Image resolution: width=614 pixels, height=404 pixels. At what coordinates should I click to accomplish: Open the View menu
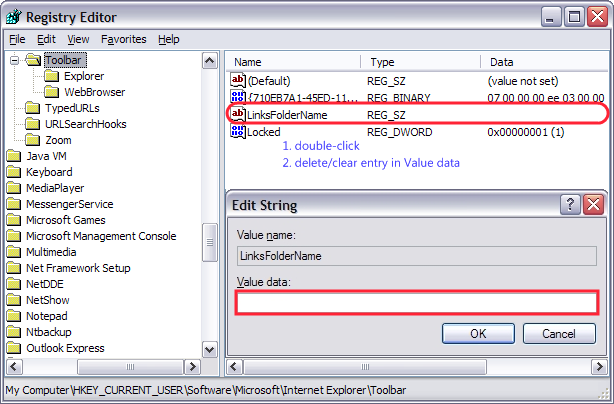click(x=78, y=39)
